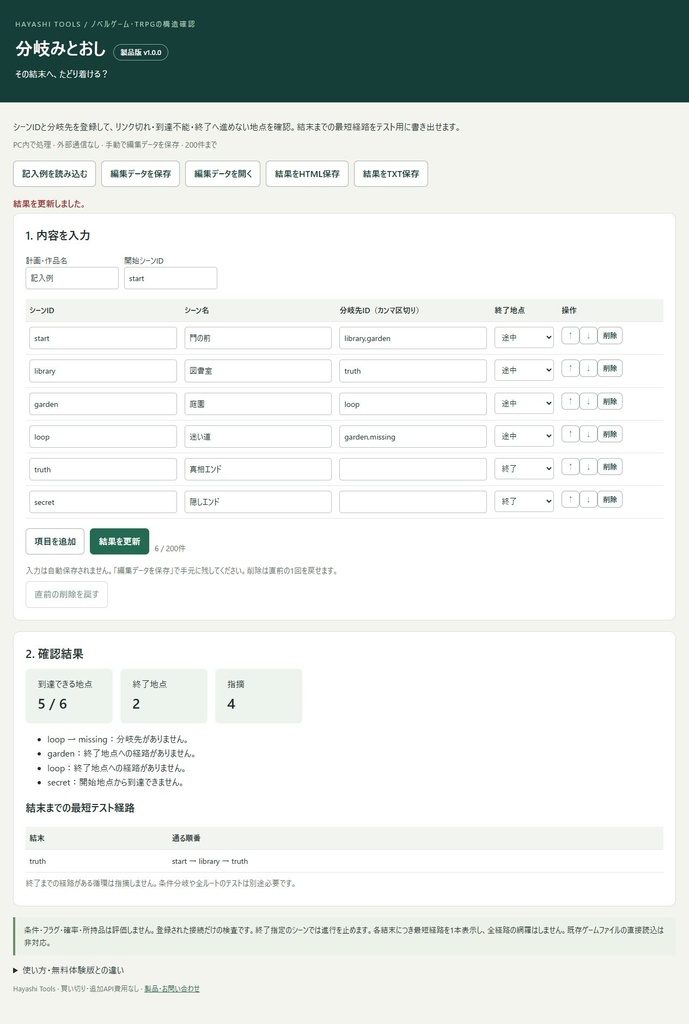This screenshot has width=689, height=1024.
Task: Move the secret row up
Action: [x=570, y=500]
